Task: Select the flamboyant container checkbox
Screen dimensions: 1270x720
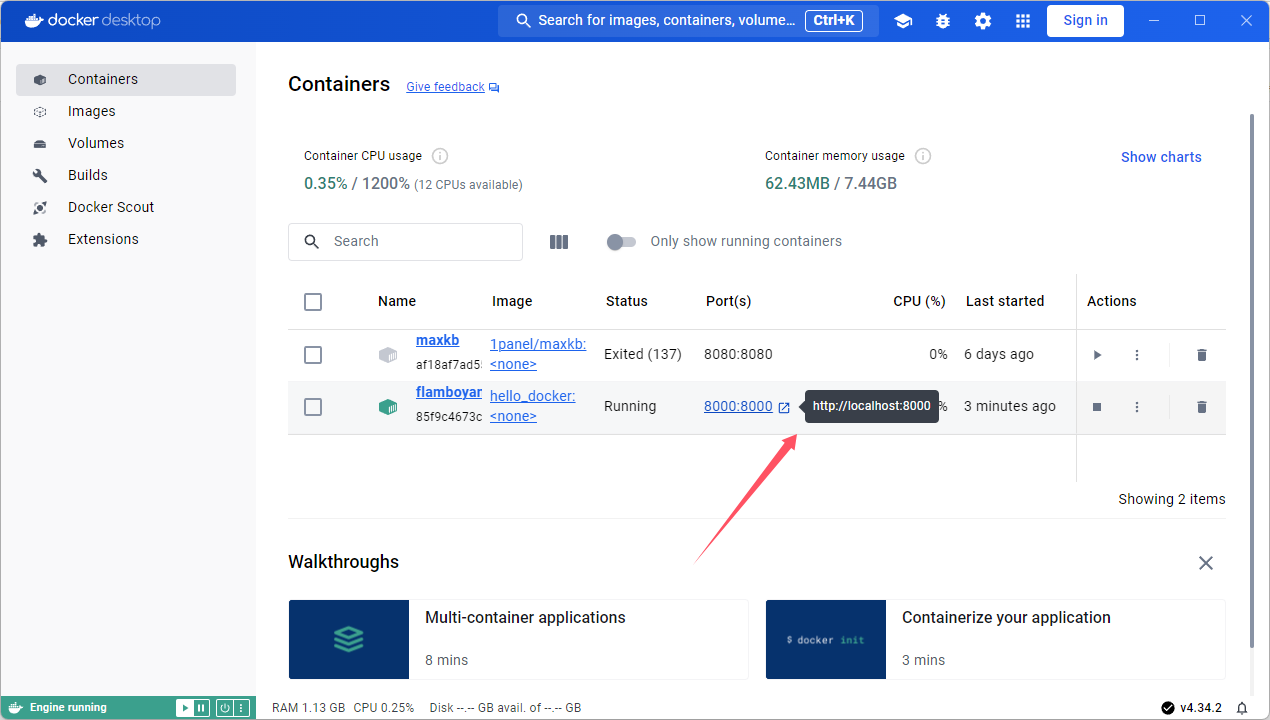Action: (x=313, y=407)
